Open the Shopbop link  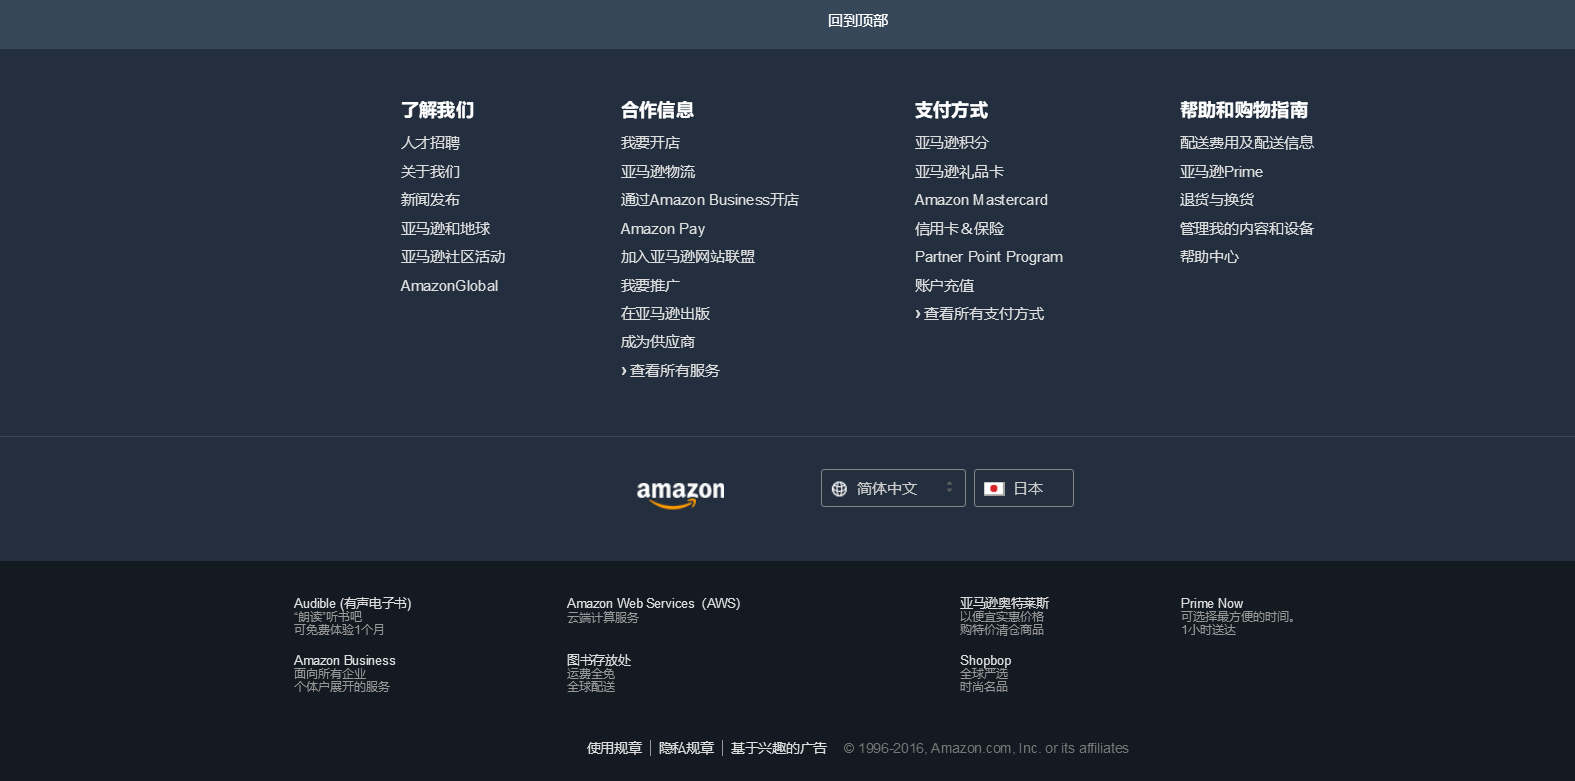point(985,660)
